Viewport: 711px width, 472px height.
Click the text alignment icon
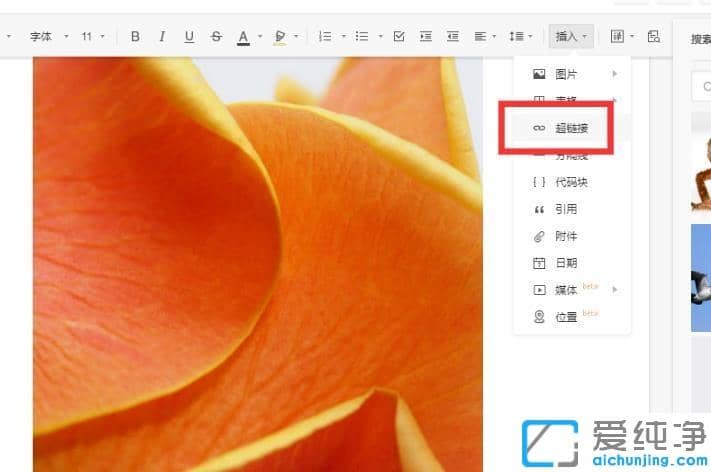480,36
